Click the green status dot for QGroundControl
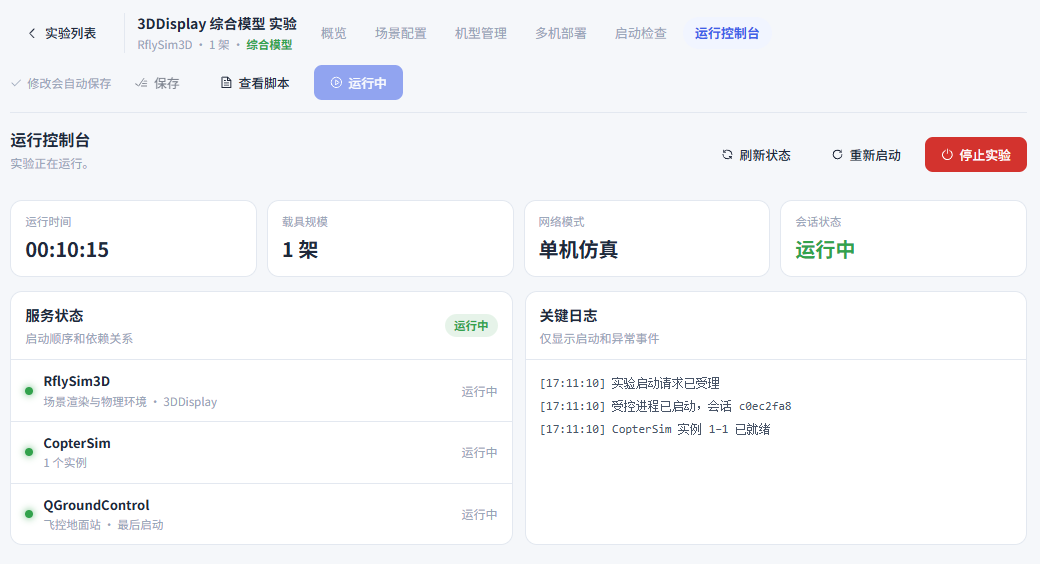The height and width of the screenshot is (564, 1040). point(29,514)
